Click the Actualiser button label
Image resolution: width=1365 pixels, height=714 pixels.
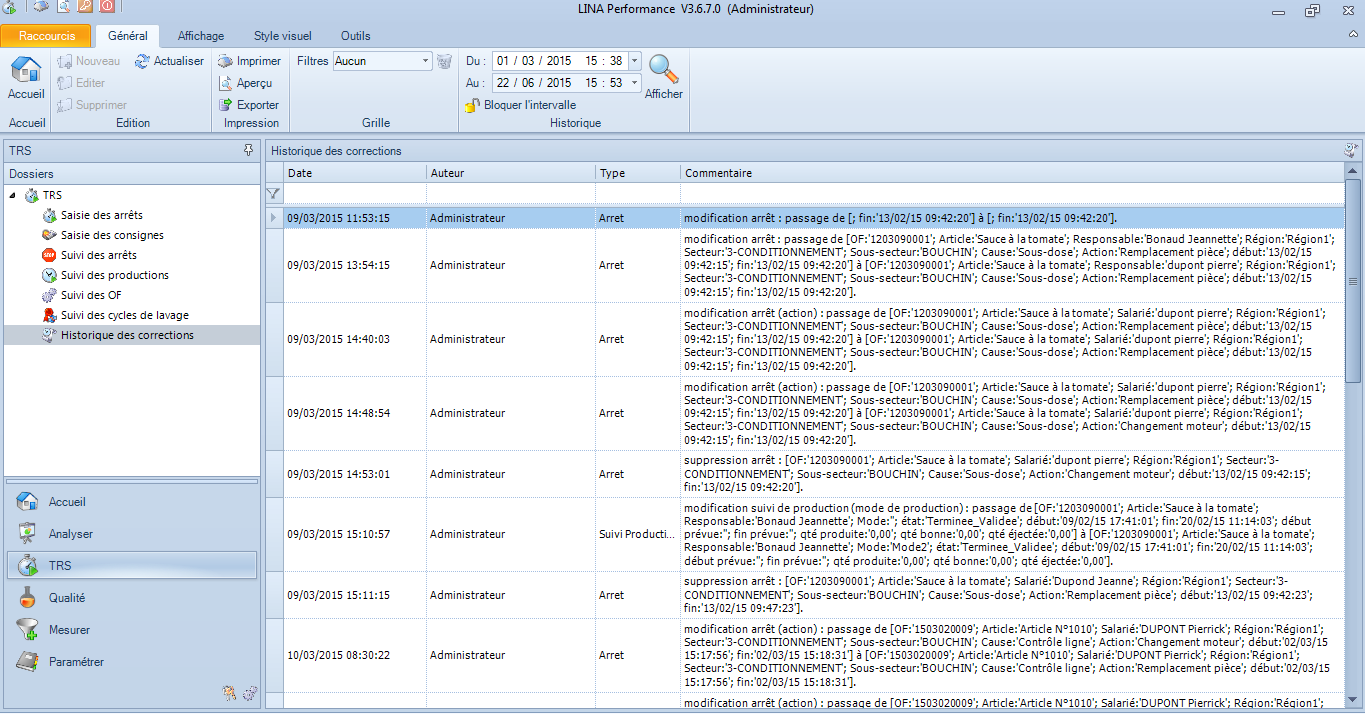(x=179, y=61)
